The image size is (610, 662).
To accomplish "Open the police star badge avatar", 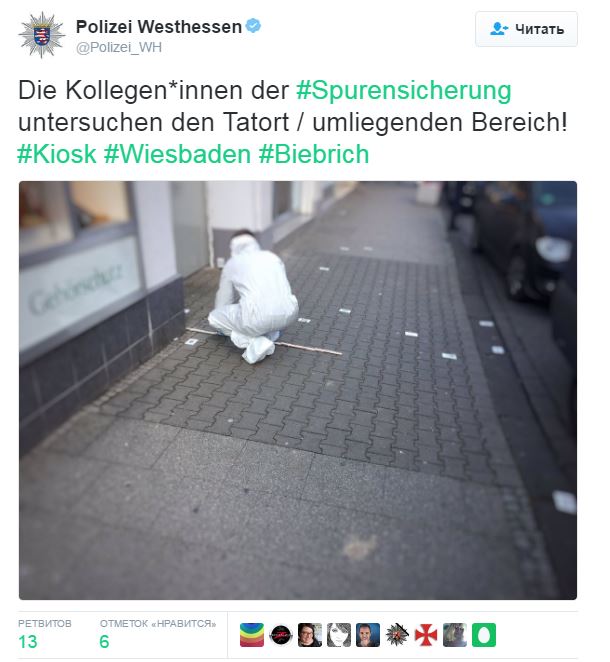I will 397,635.
